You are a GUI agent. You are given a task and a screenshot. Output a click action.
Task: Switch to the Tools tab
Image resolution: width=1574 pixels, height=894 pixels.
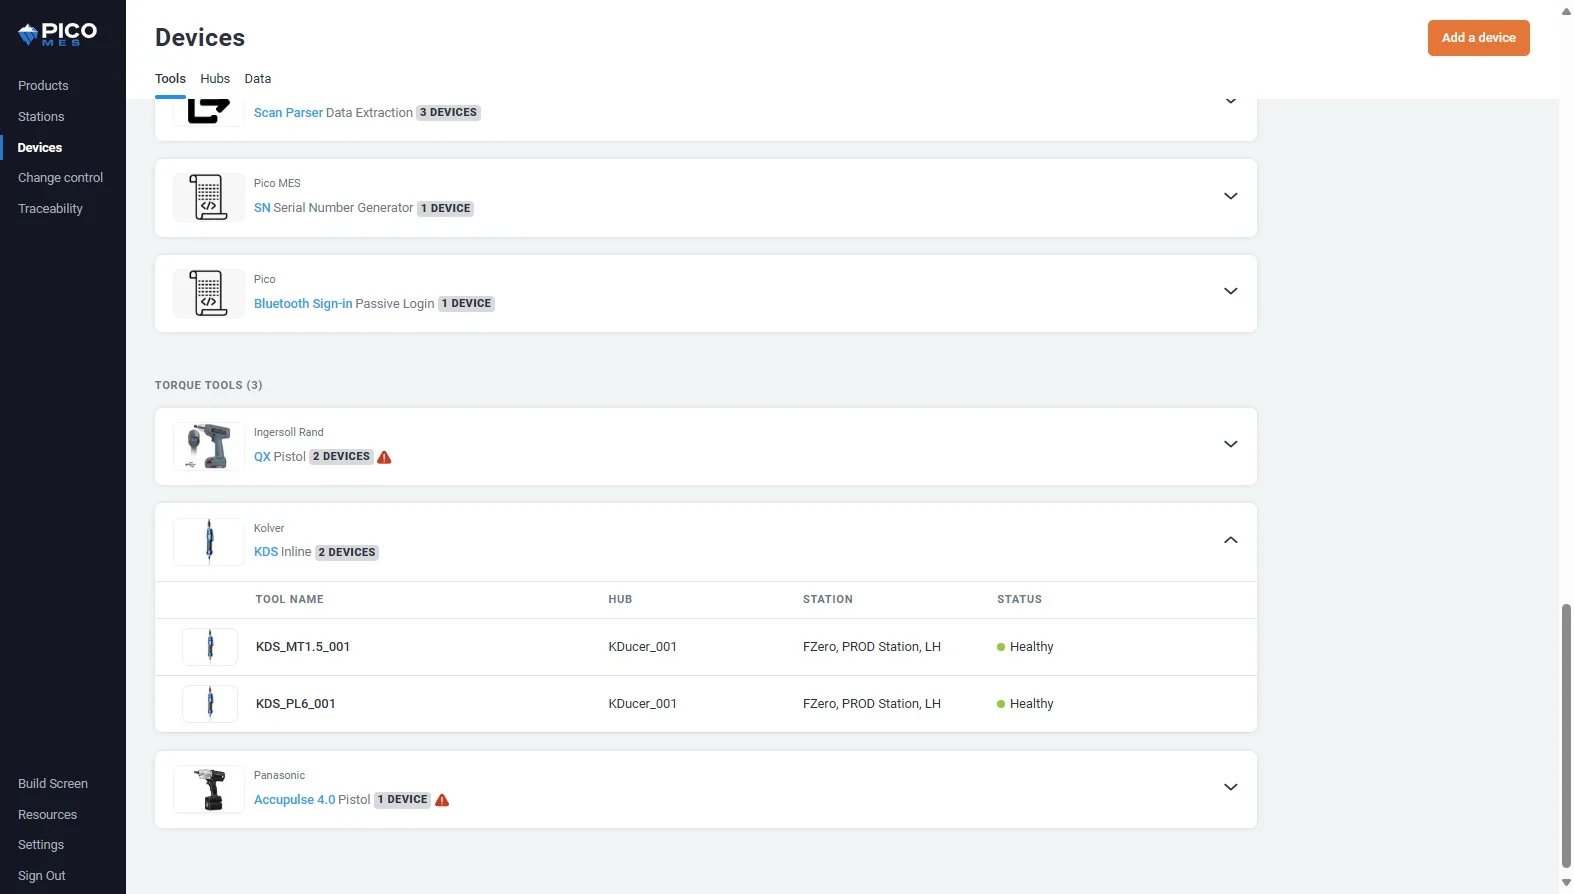(170, 79)
